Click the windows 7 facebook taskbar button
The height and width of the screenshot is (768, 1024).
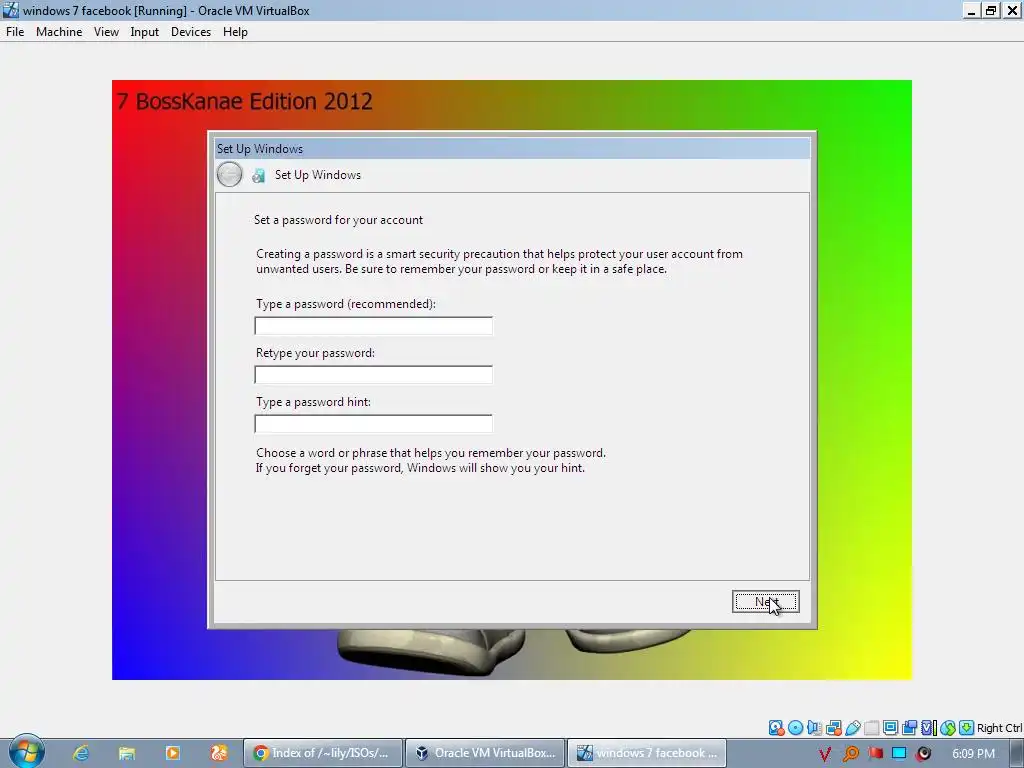pos(647,753)
